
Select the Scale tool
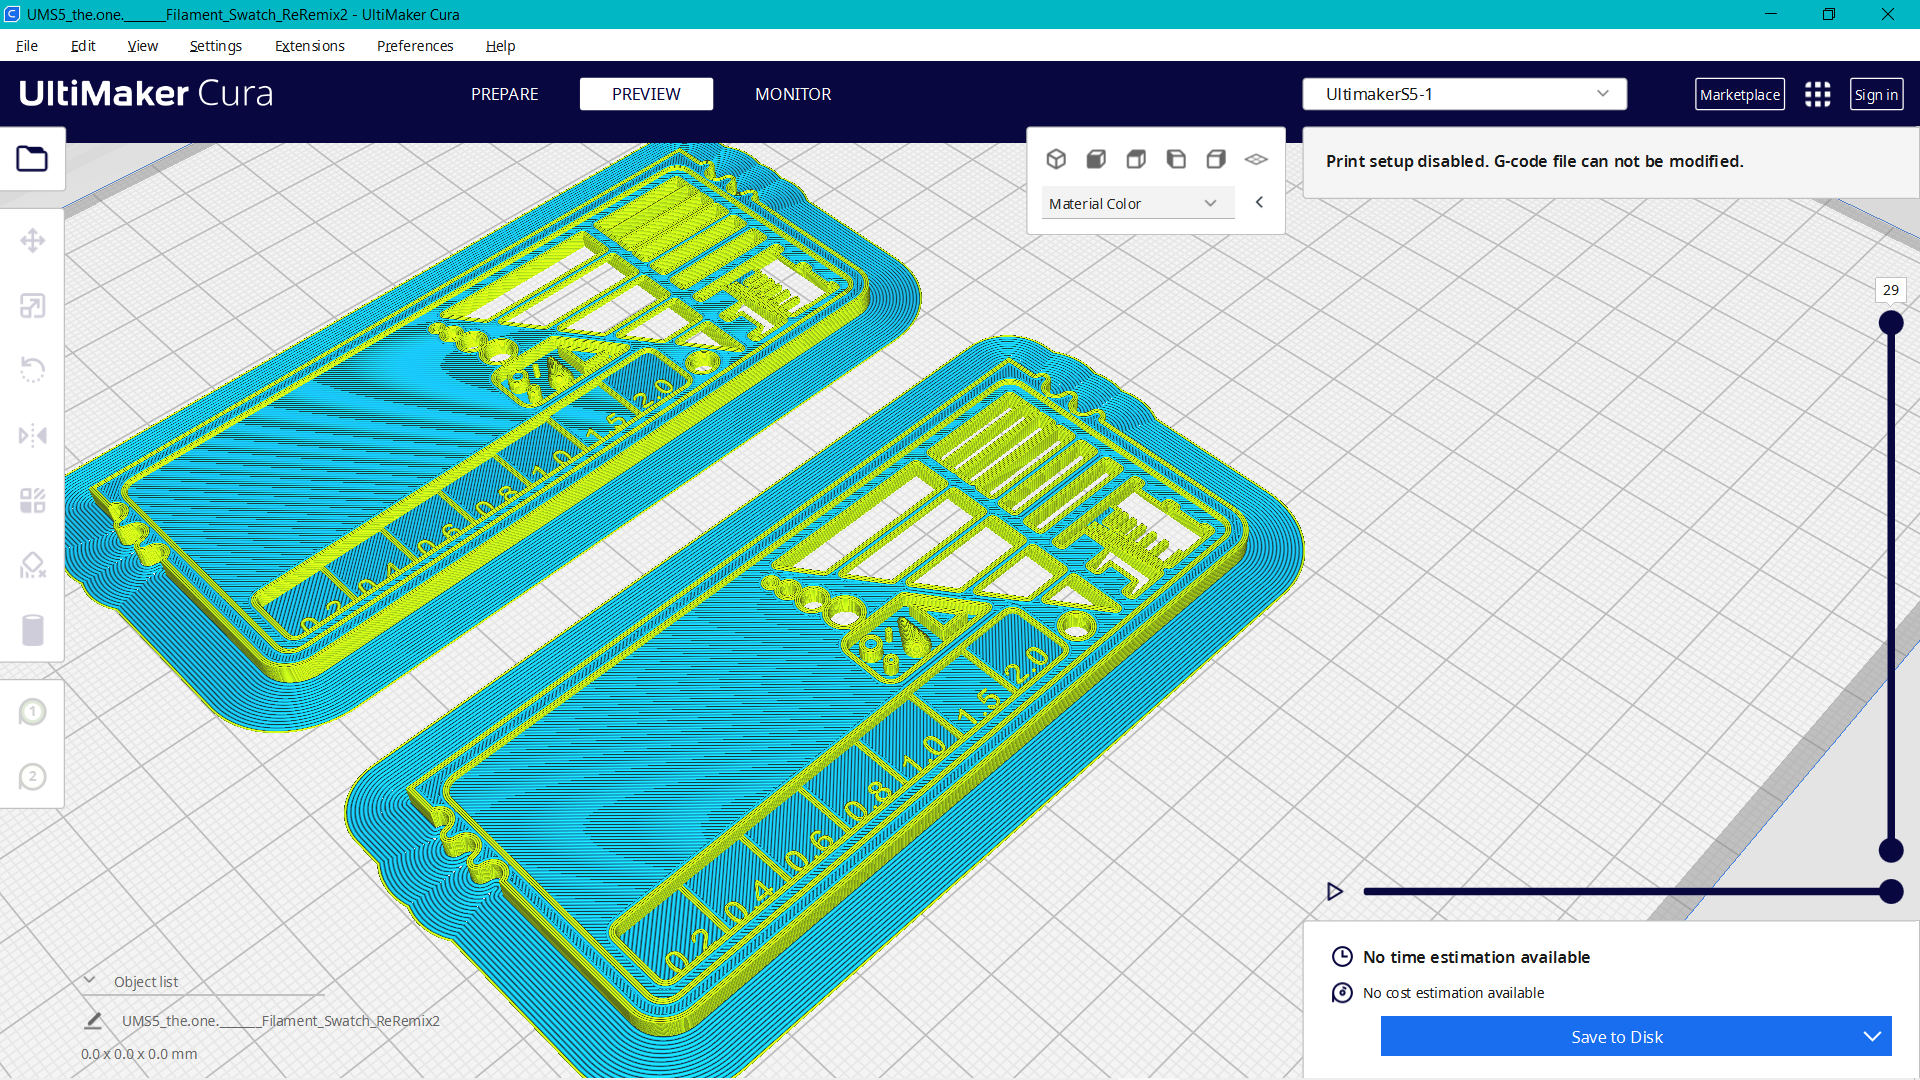[x=33, y=305]
